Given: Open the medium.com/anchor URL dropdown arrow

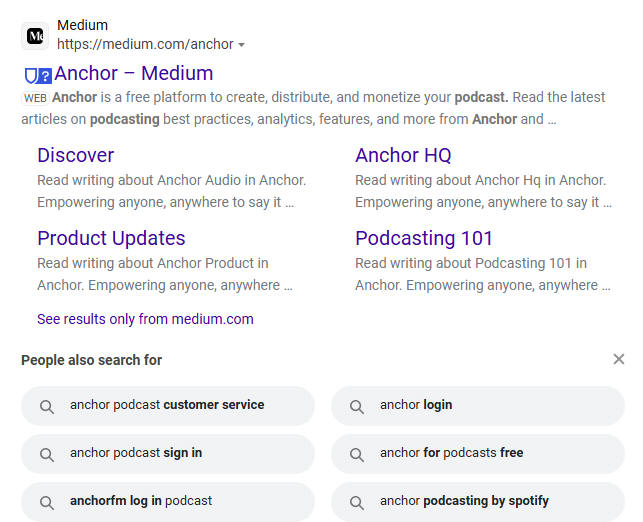Looking at the screenshot, I should [x=242, y=45].
